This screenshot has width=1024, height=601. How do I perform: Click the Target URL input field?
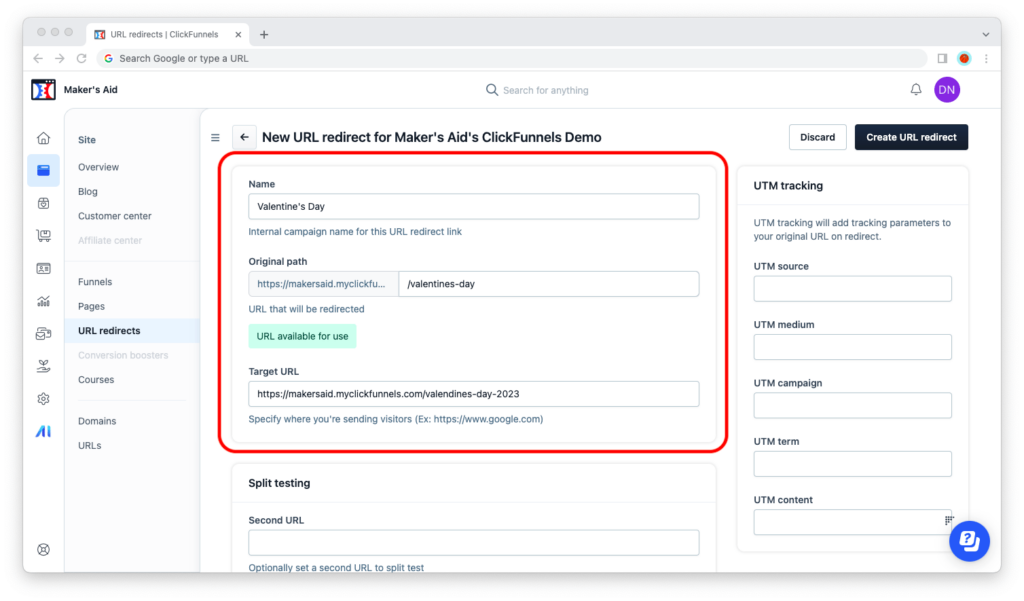pyautogui.click(x=473, y=394)
